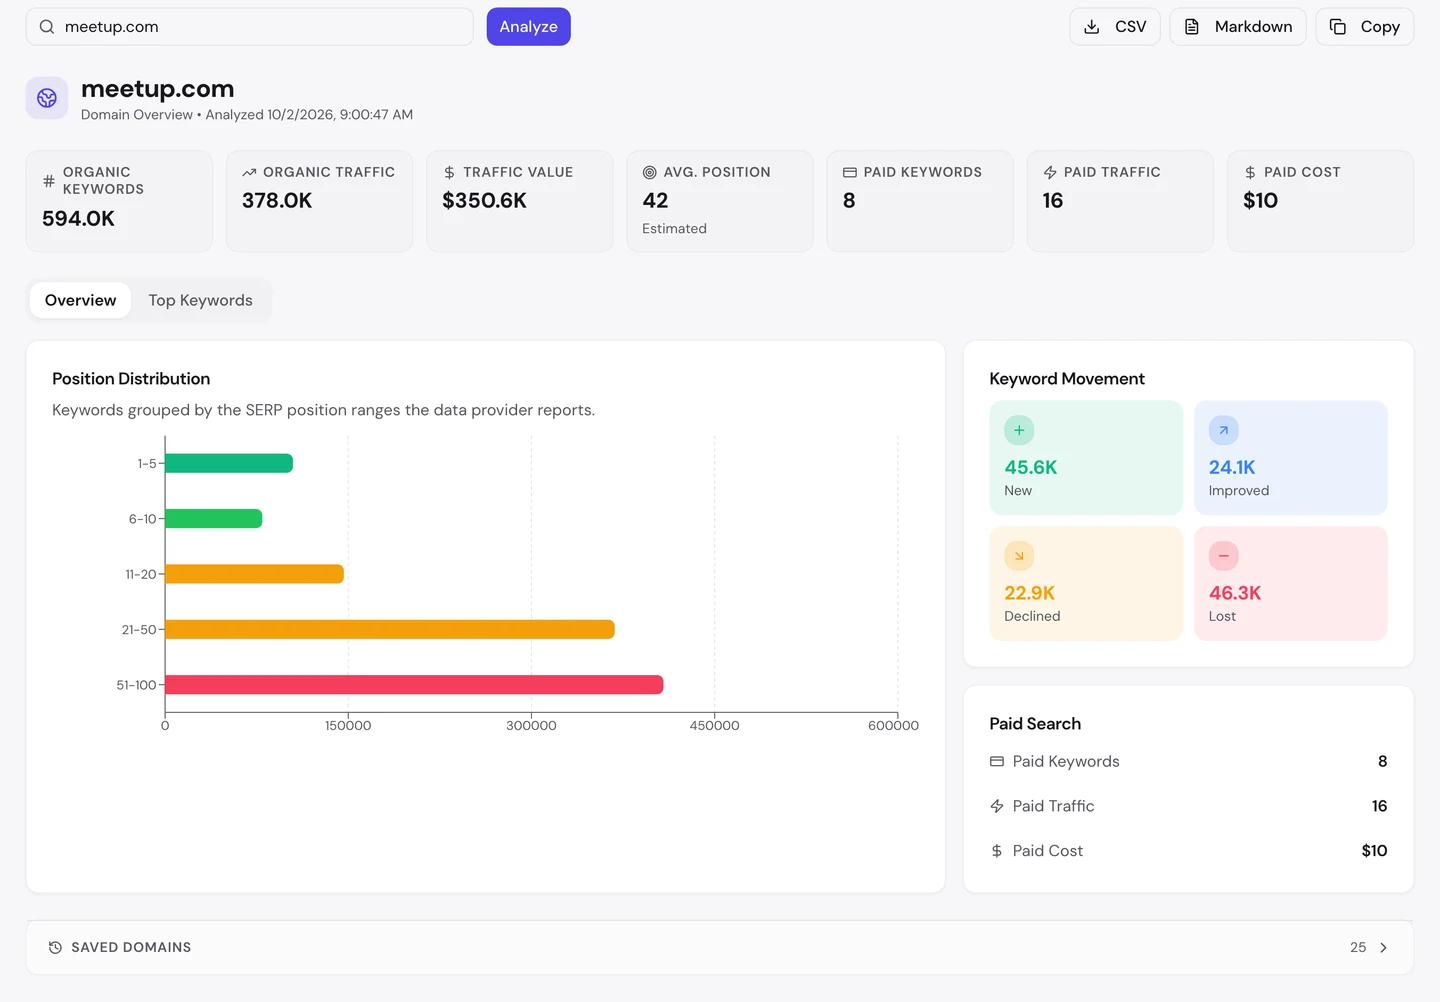Click the 46.3K Lost keywords value
This screenshot has height=1002, width=1440.
coord(1235,593)
